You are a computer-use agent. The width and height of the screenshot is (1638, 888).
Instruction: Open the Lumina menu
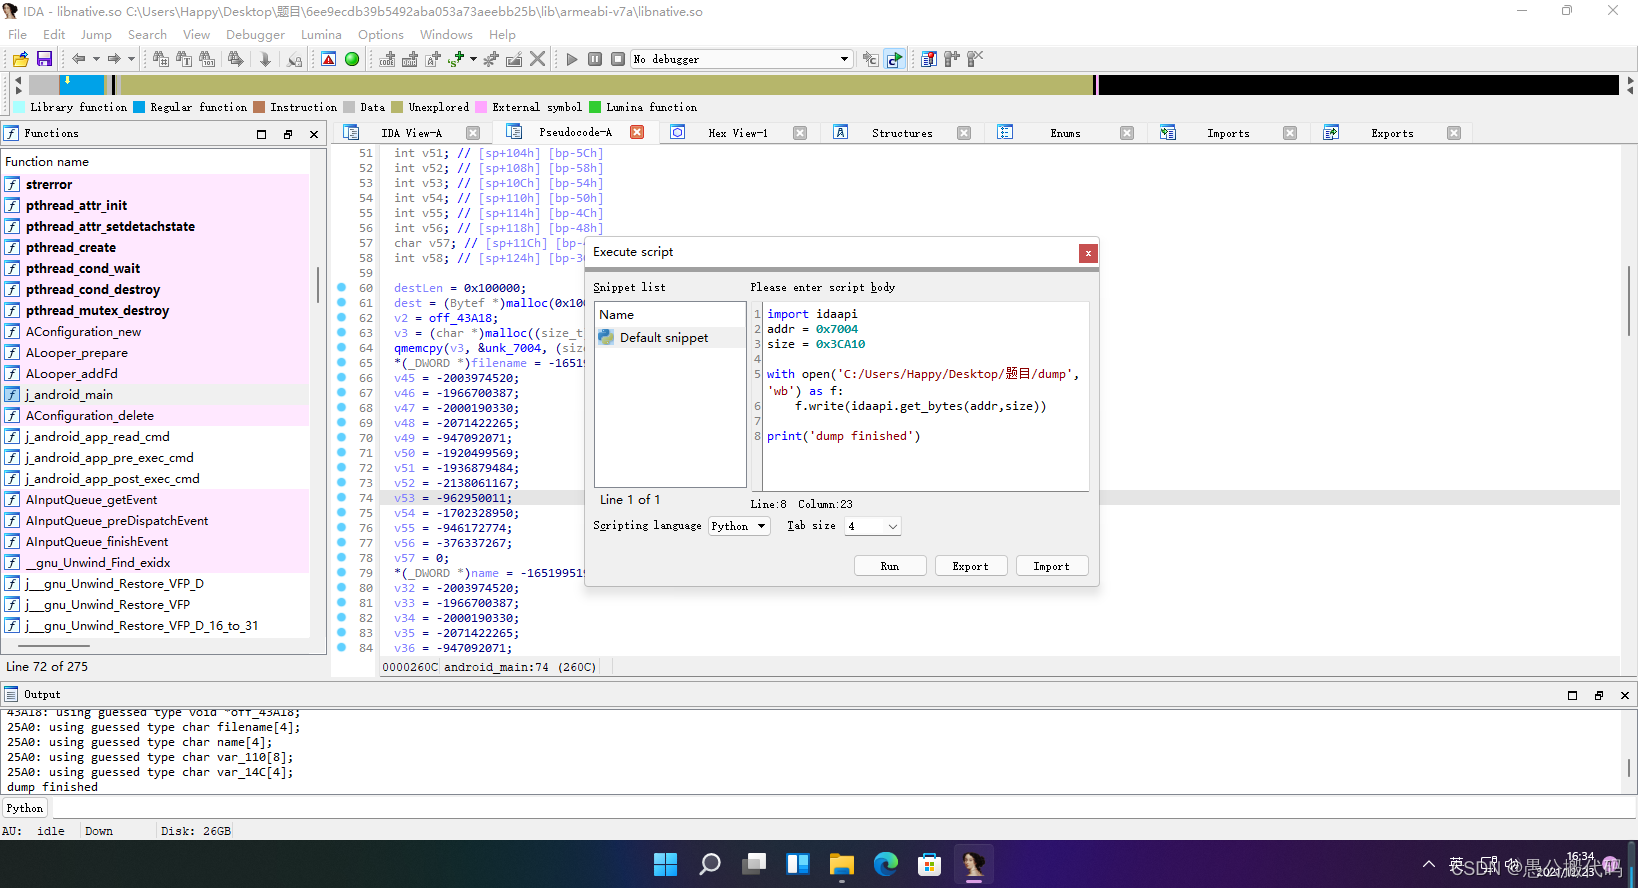coord(321,34)
